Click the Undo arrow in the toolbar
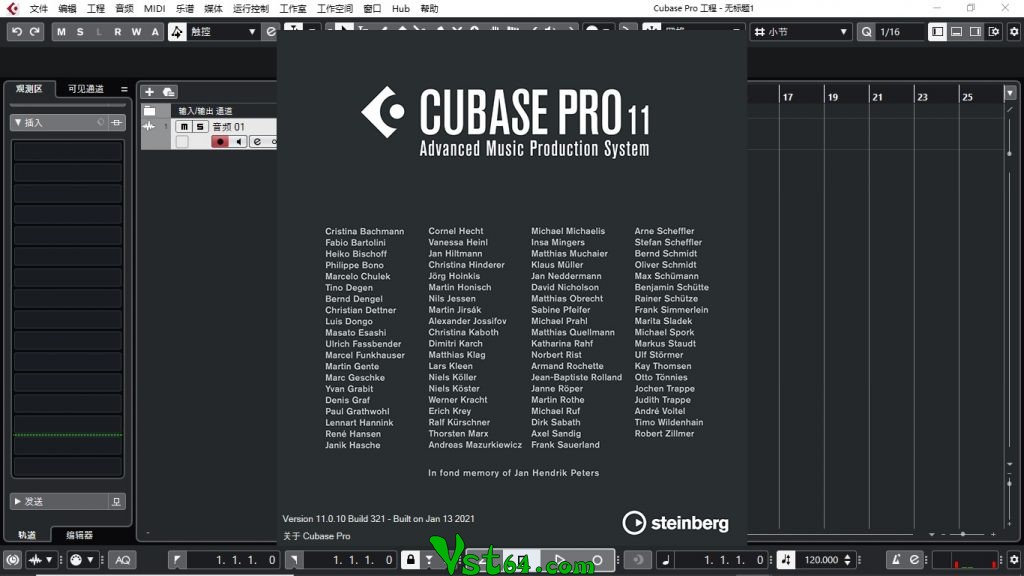Viewport: 1024px width, 576px height. click(x=17, y=31)
